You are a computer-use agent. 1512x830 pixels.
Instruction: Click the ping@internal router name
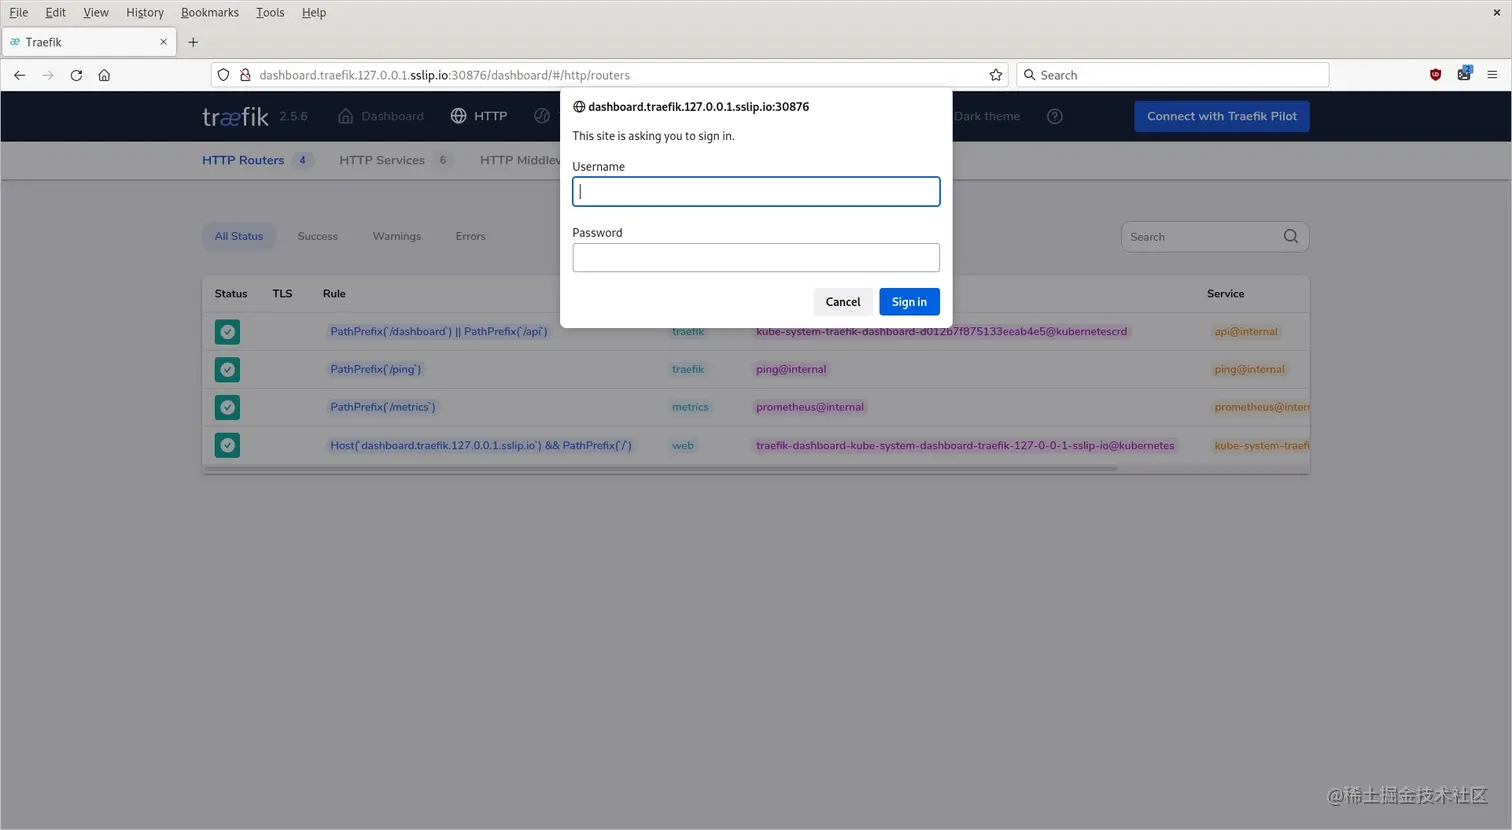pos(791,370)
